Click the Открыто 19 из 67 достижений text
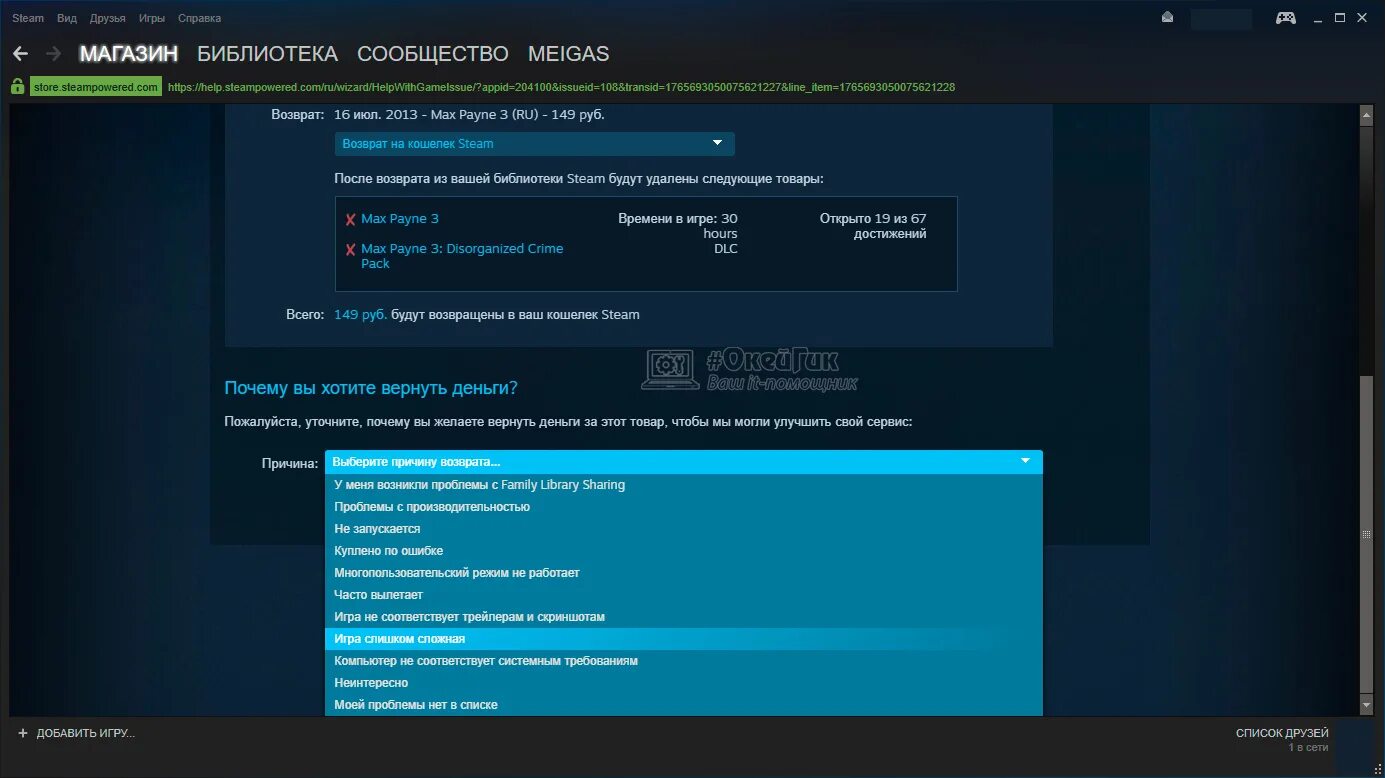The image size is (1385, 778). pos(872,226)
